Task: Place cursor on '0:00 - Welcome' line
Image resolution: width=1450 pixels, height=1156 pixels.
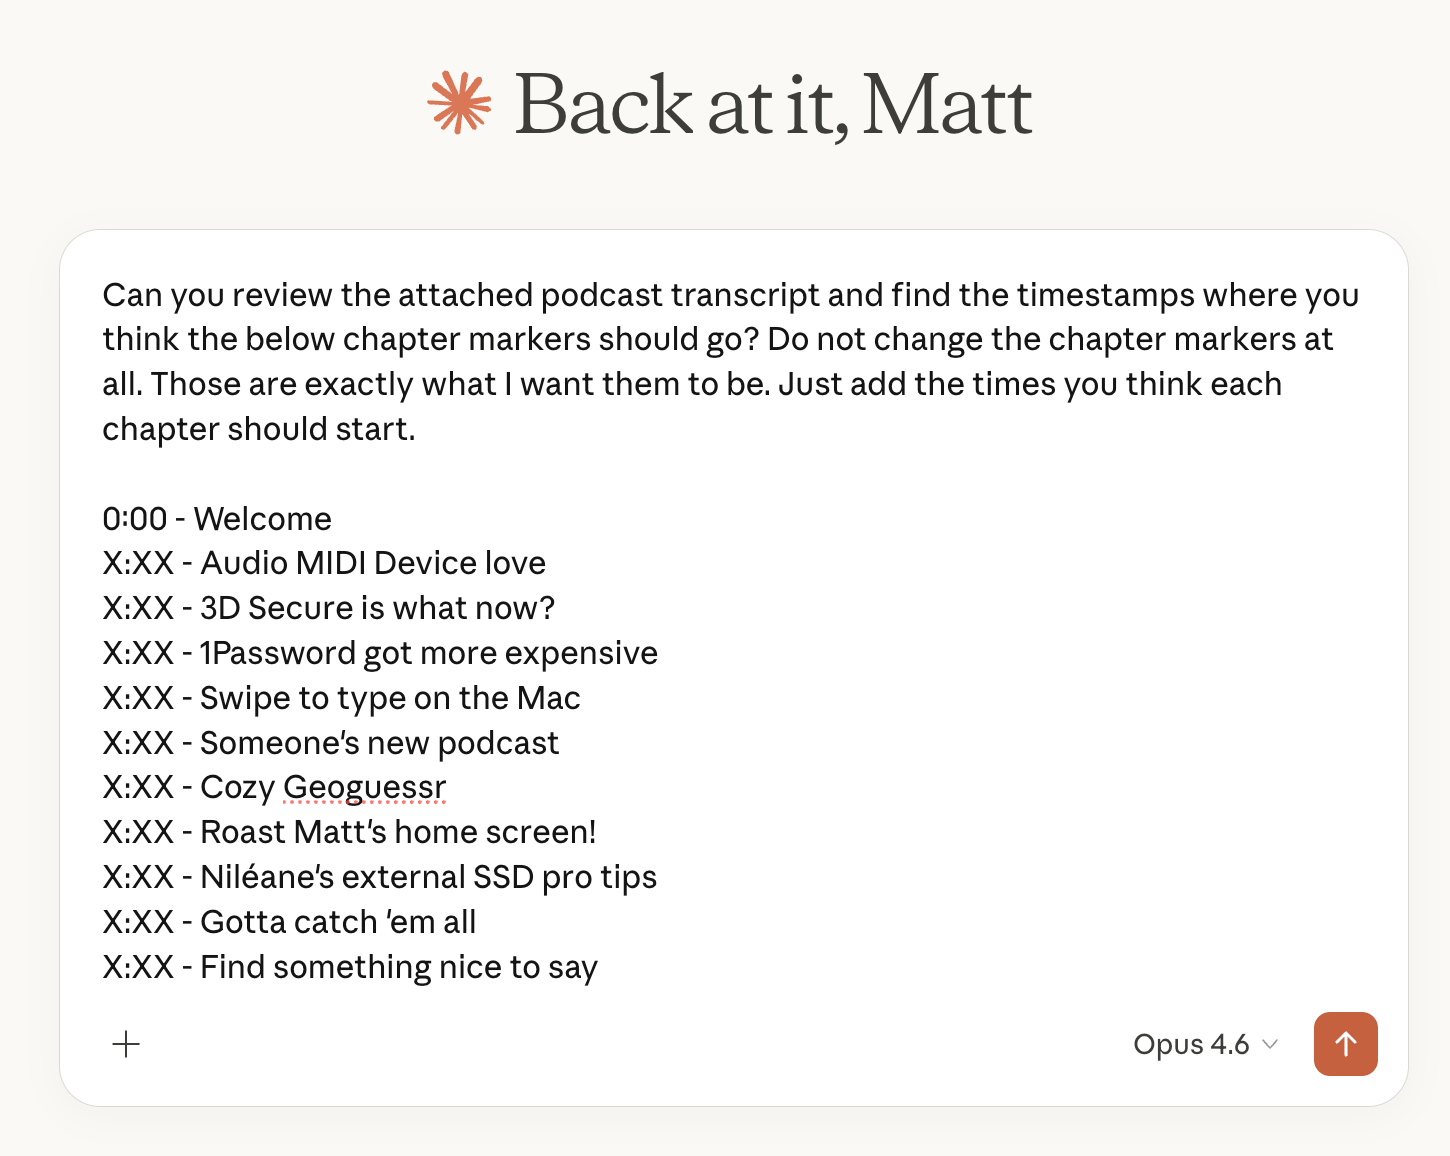Action: point(217,519)
